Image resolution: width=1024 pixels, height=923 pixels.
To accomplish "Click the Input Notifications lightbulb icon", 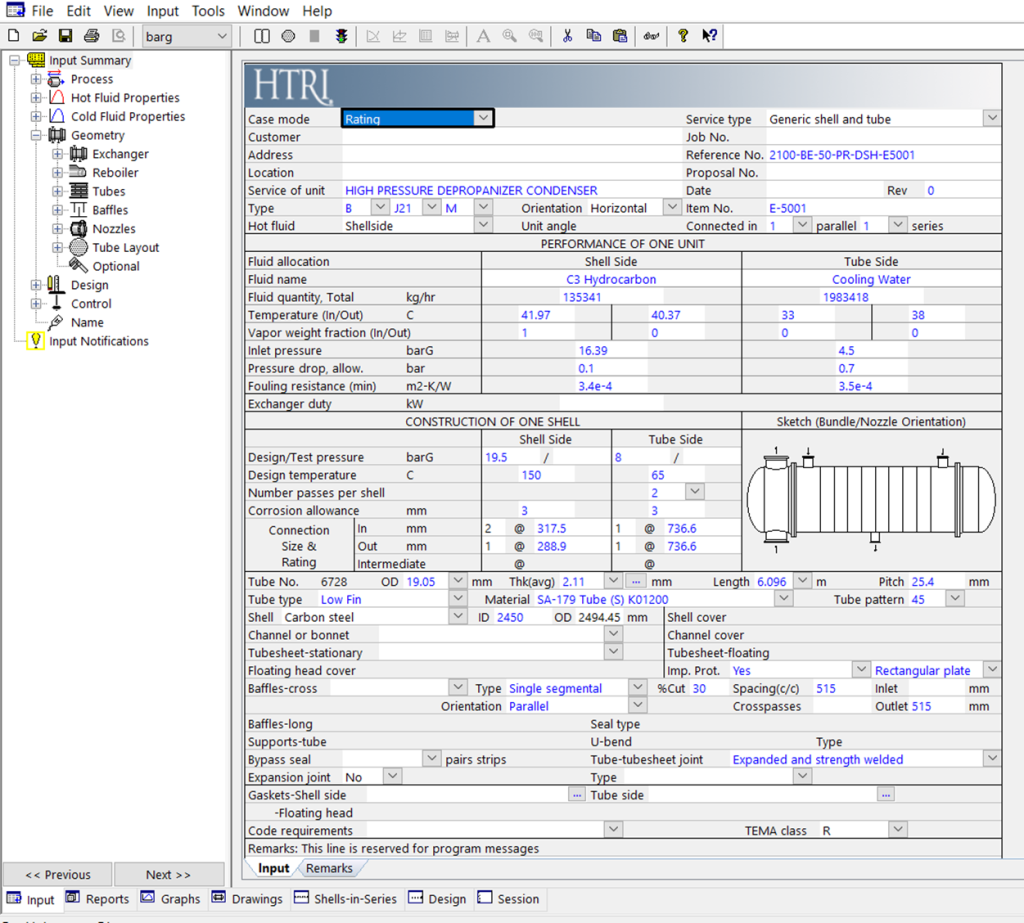I will (x=36, y=341).
